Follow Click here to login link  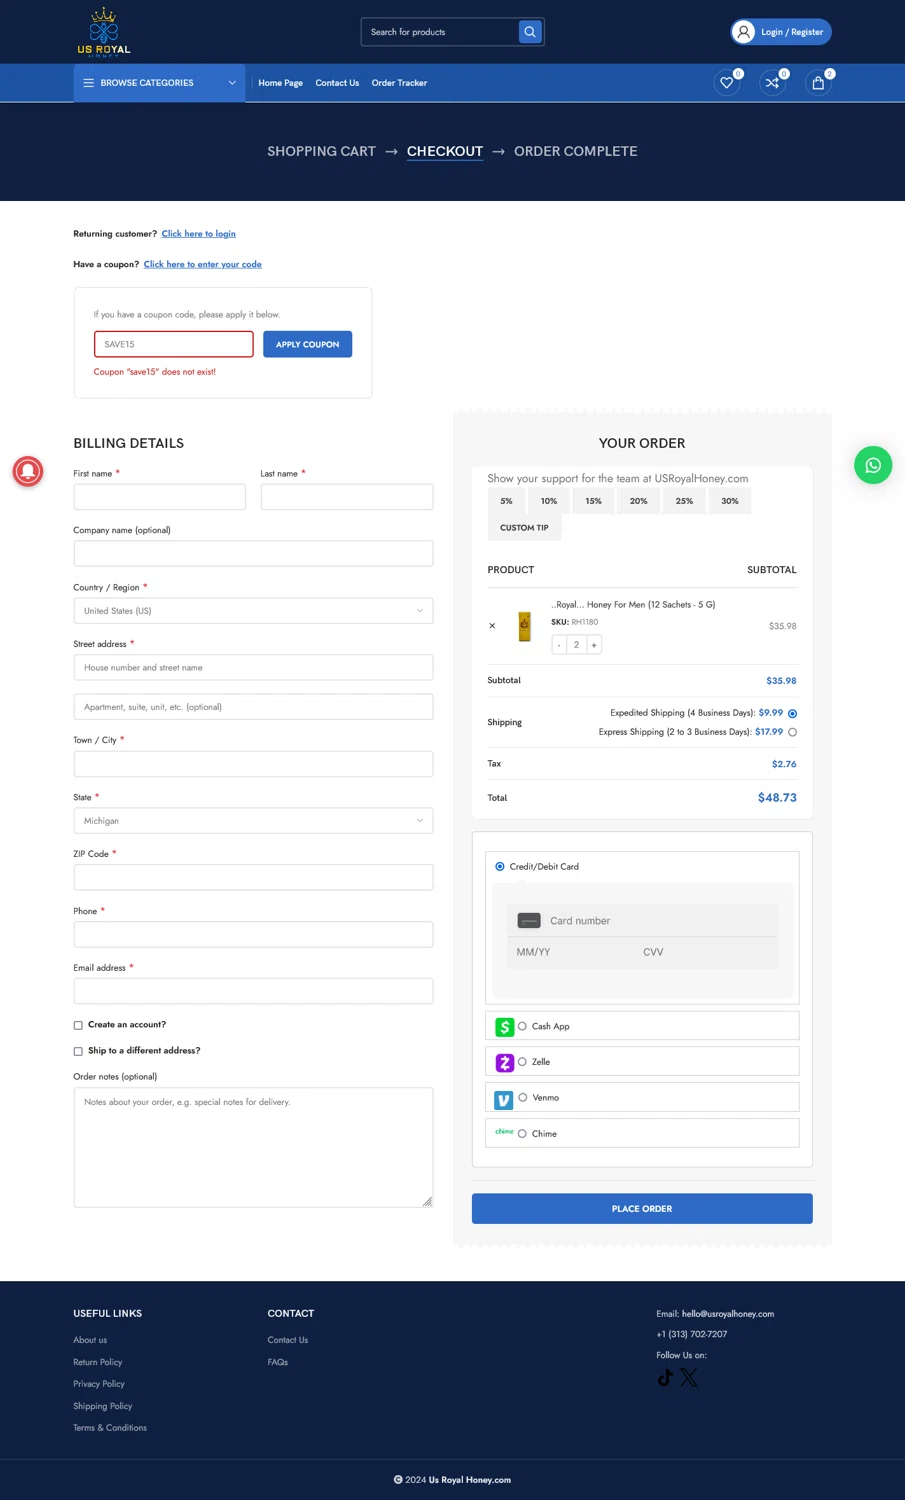tap(199, 234)
